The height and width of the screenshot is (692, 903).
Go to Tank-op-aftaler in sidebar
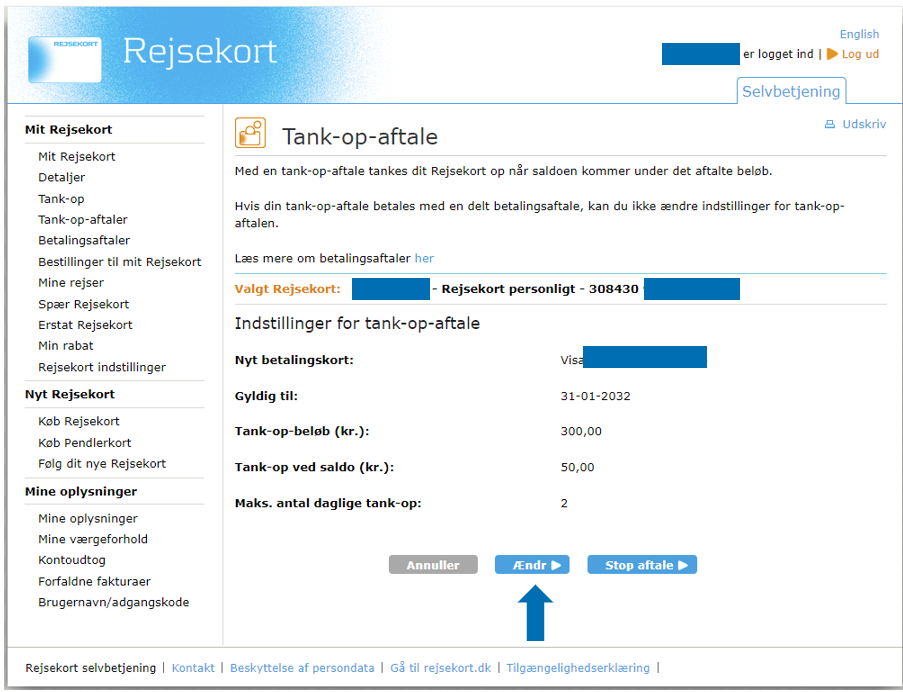[83, 220]
